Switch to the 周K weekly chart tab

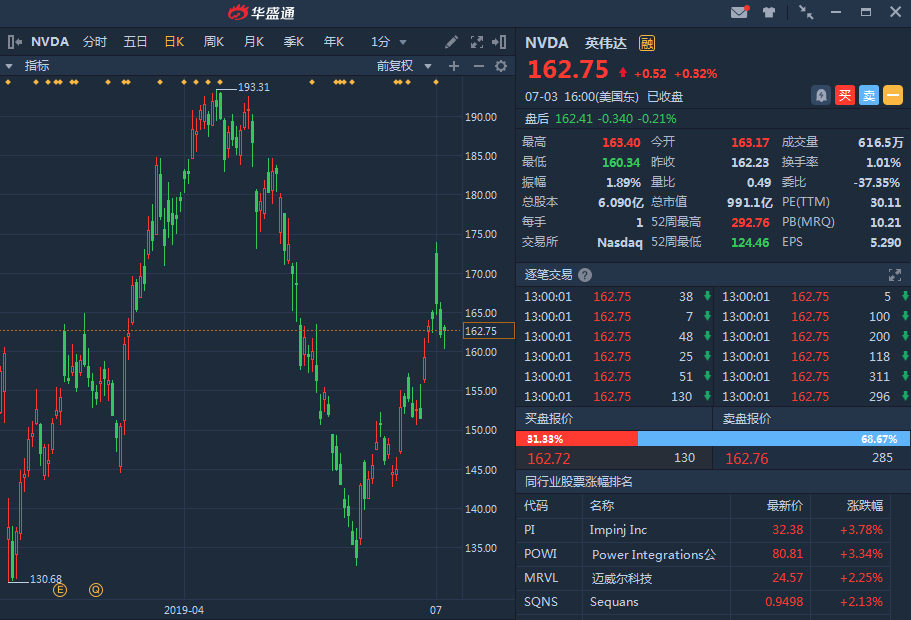coord(213,42)
